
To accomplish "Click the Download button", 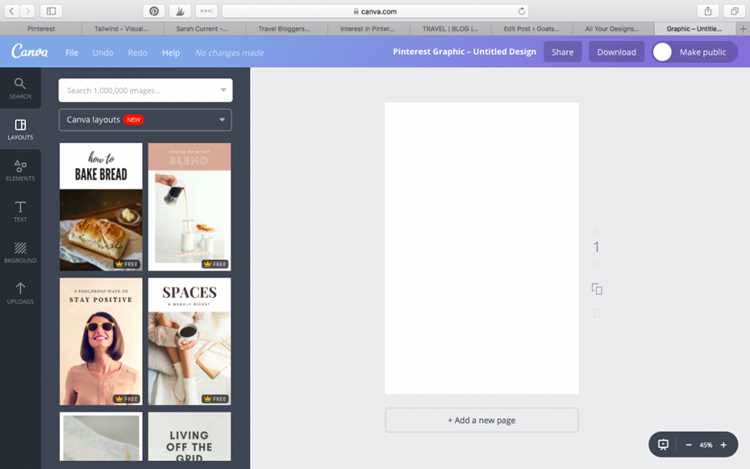I will point(617,52).
